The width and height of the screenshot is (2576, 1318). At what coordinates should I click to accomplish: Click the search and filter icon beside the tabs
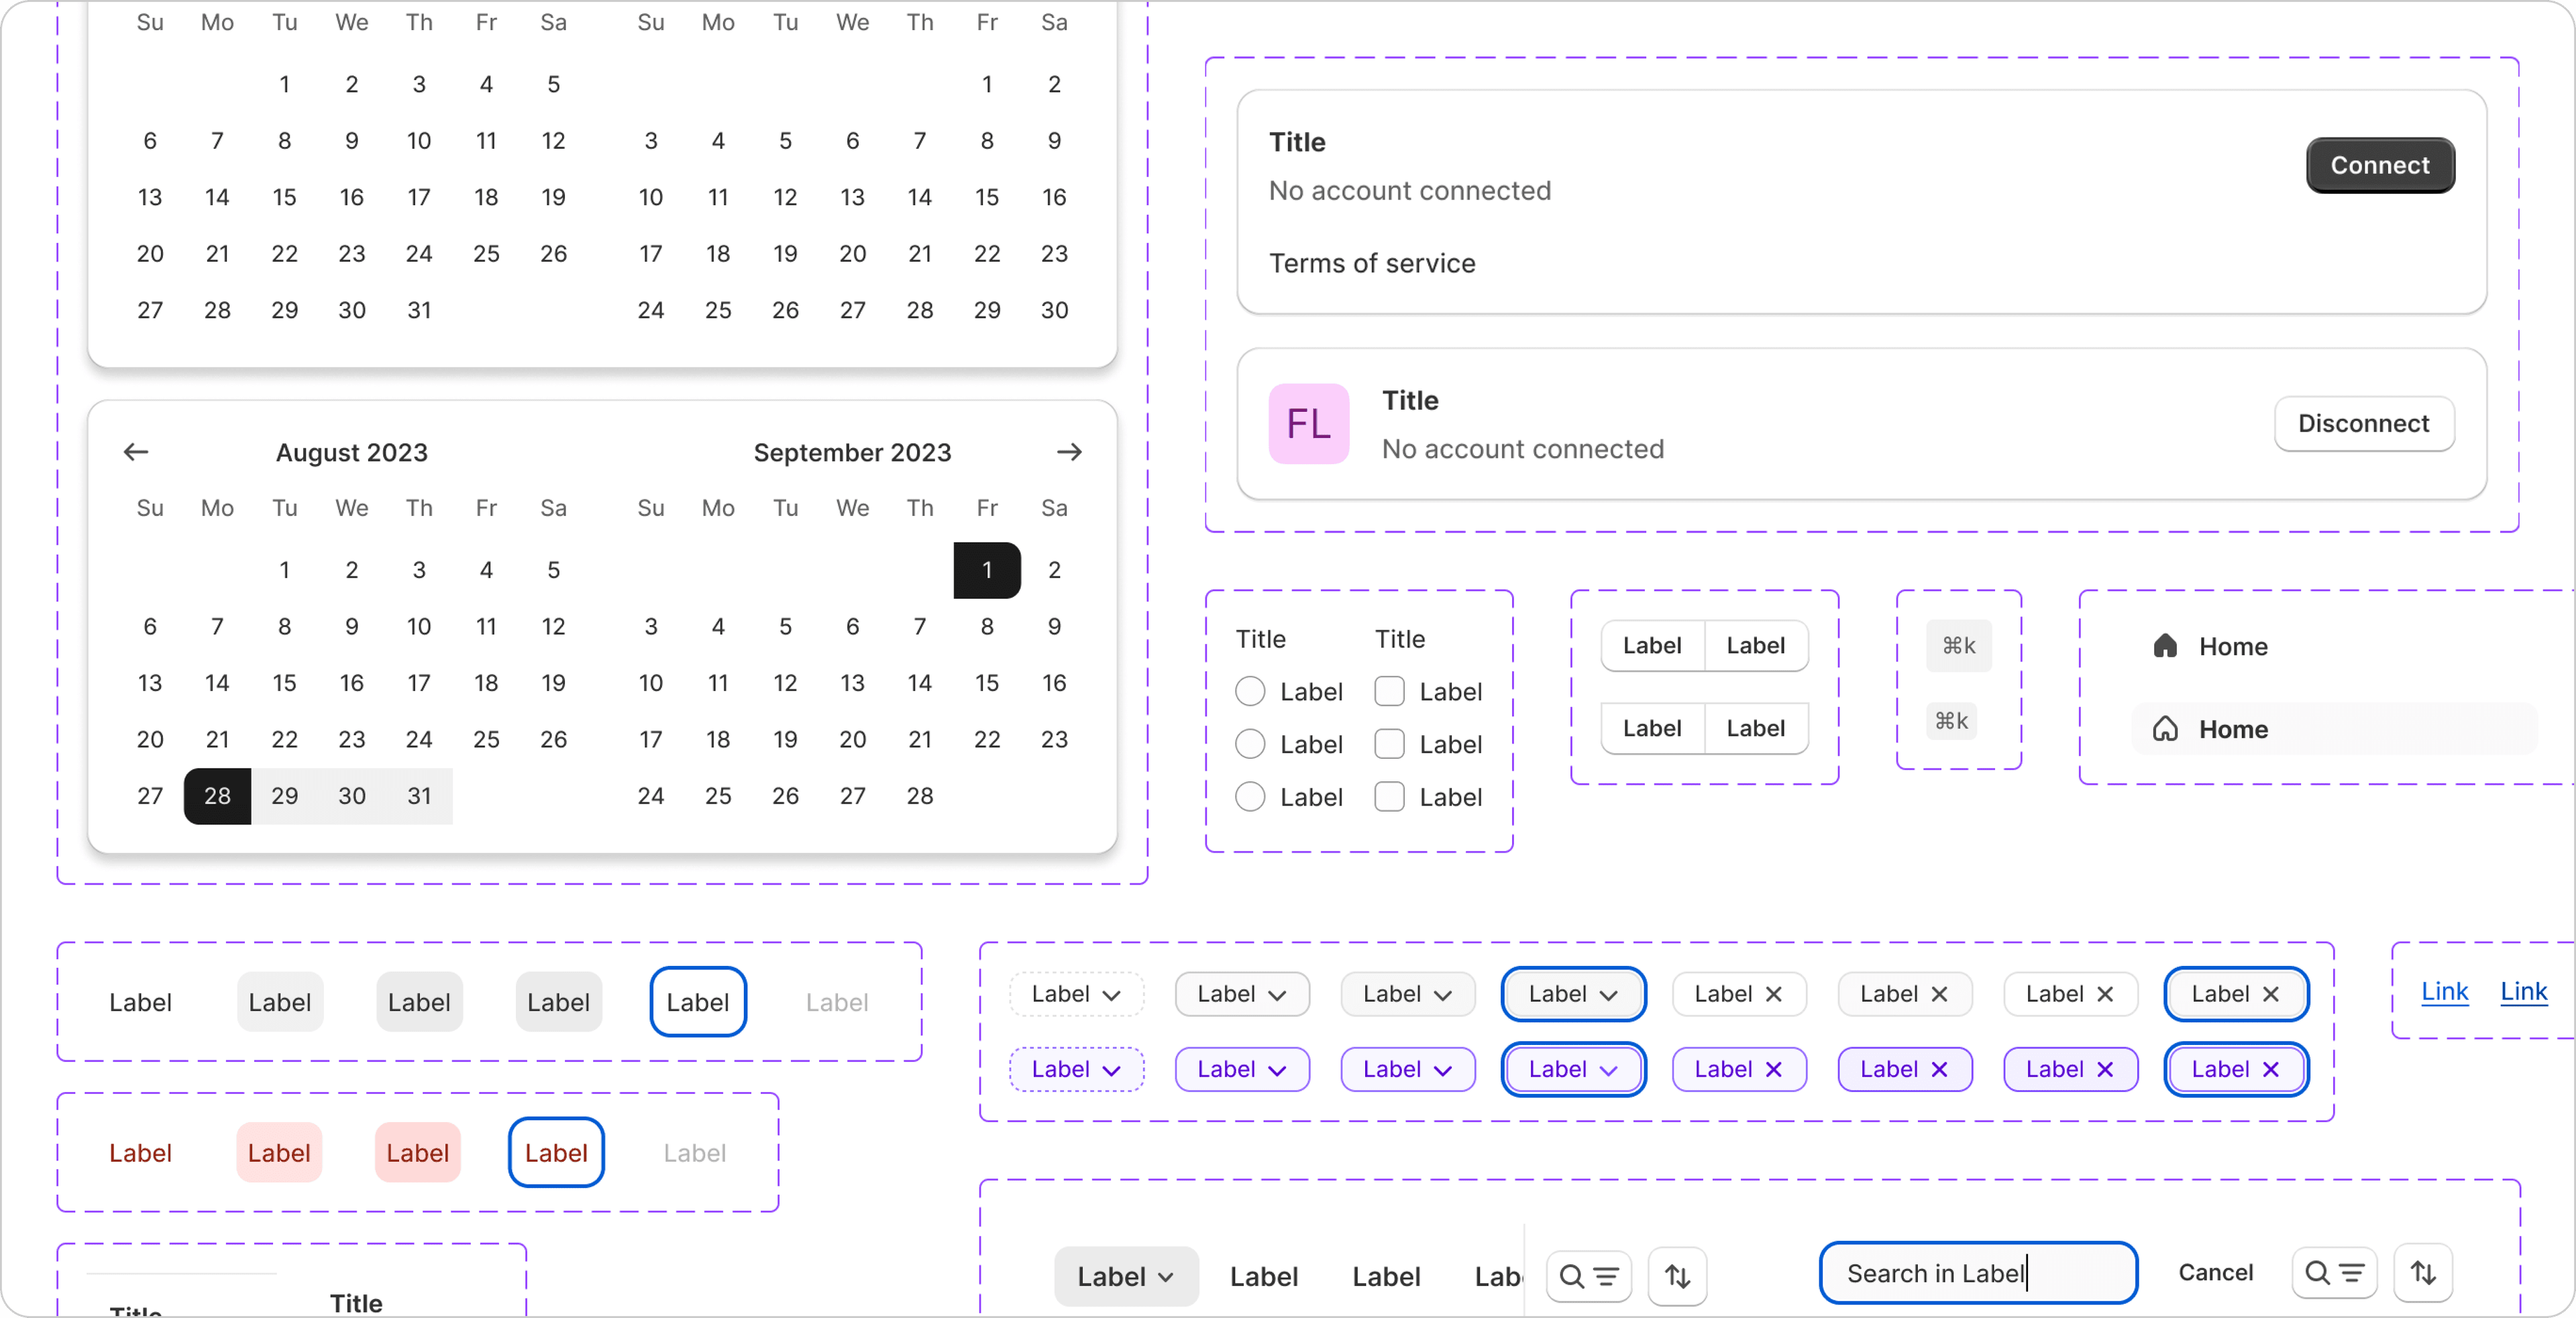tap(1588, 1276)
